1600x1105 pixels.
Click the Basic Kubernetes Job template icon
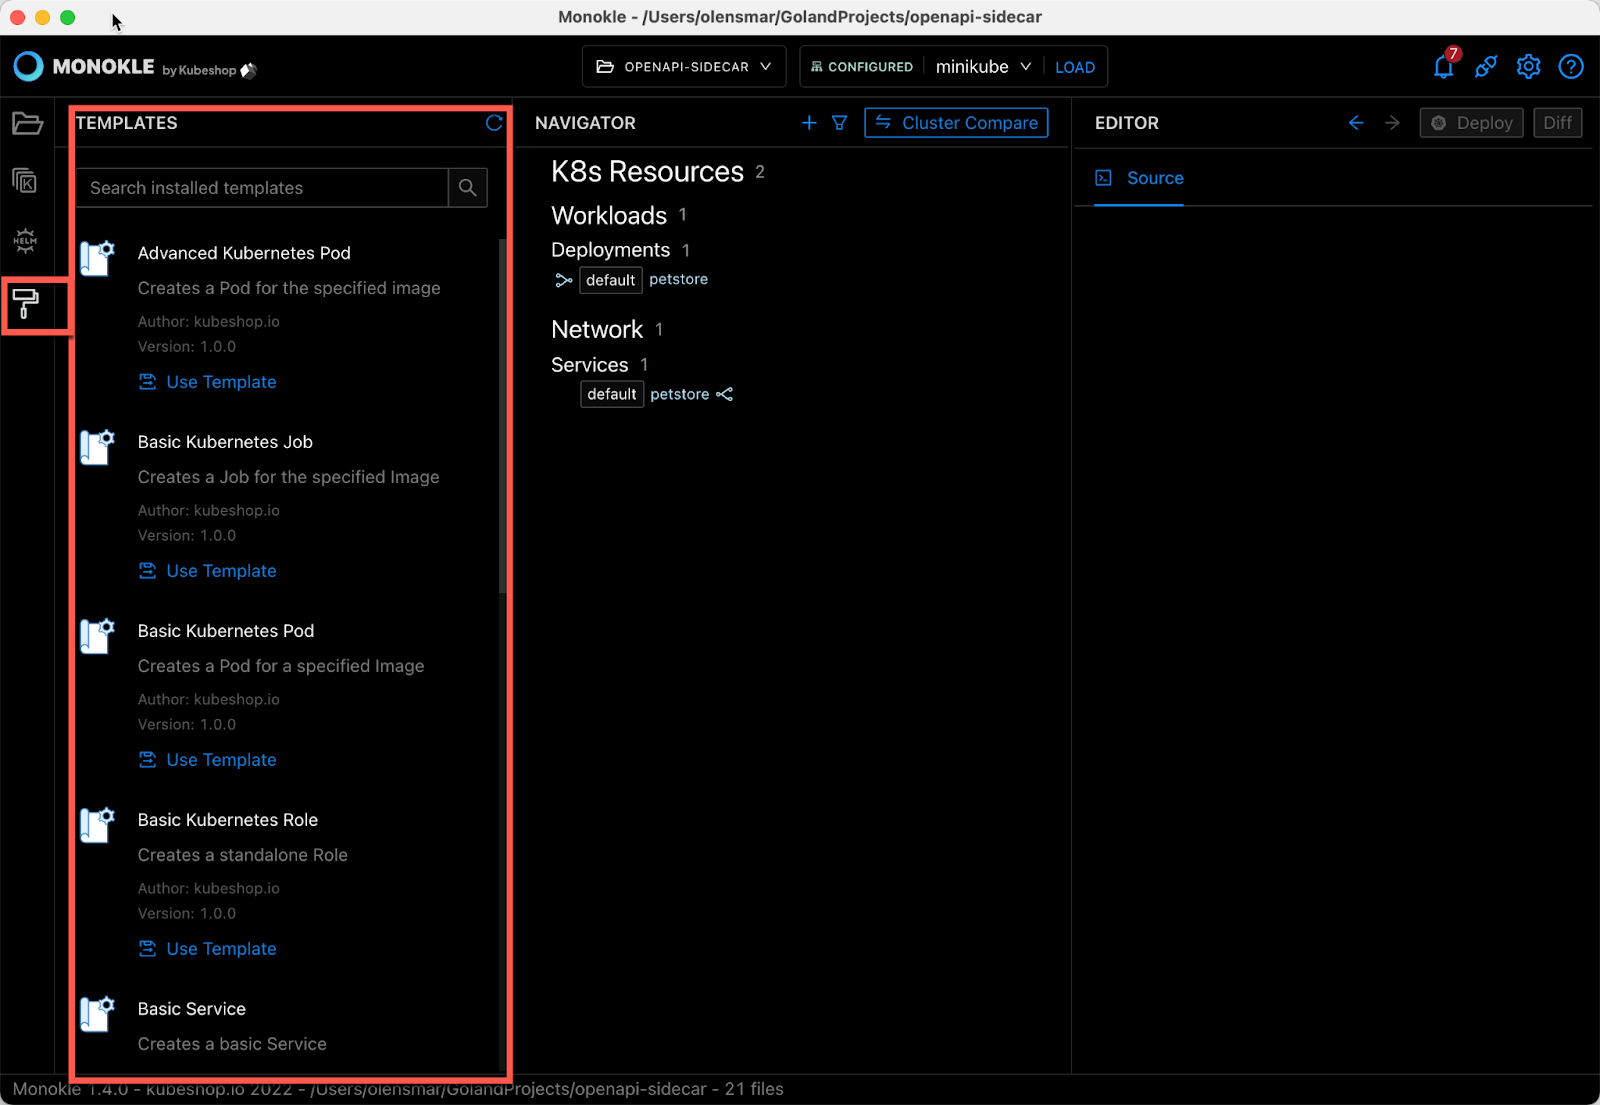coord(98,448)
